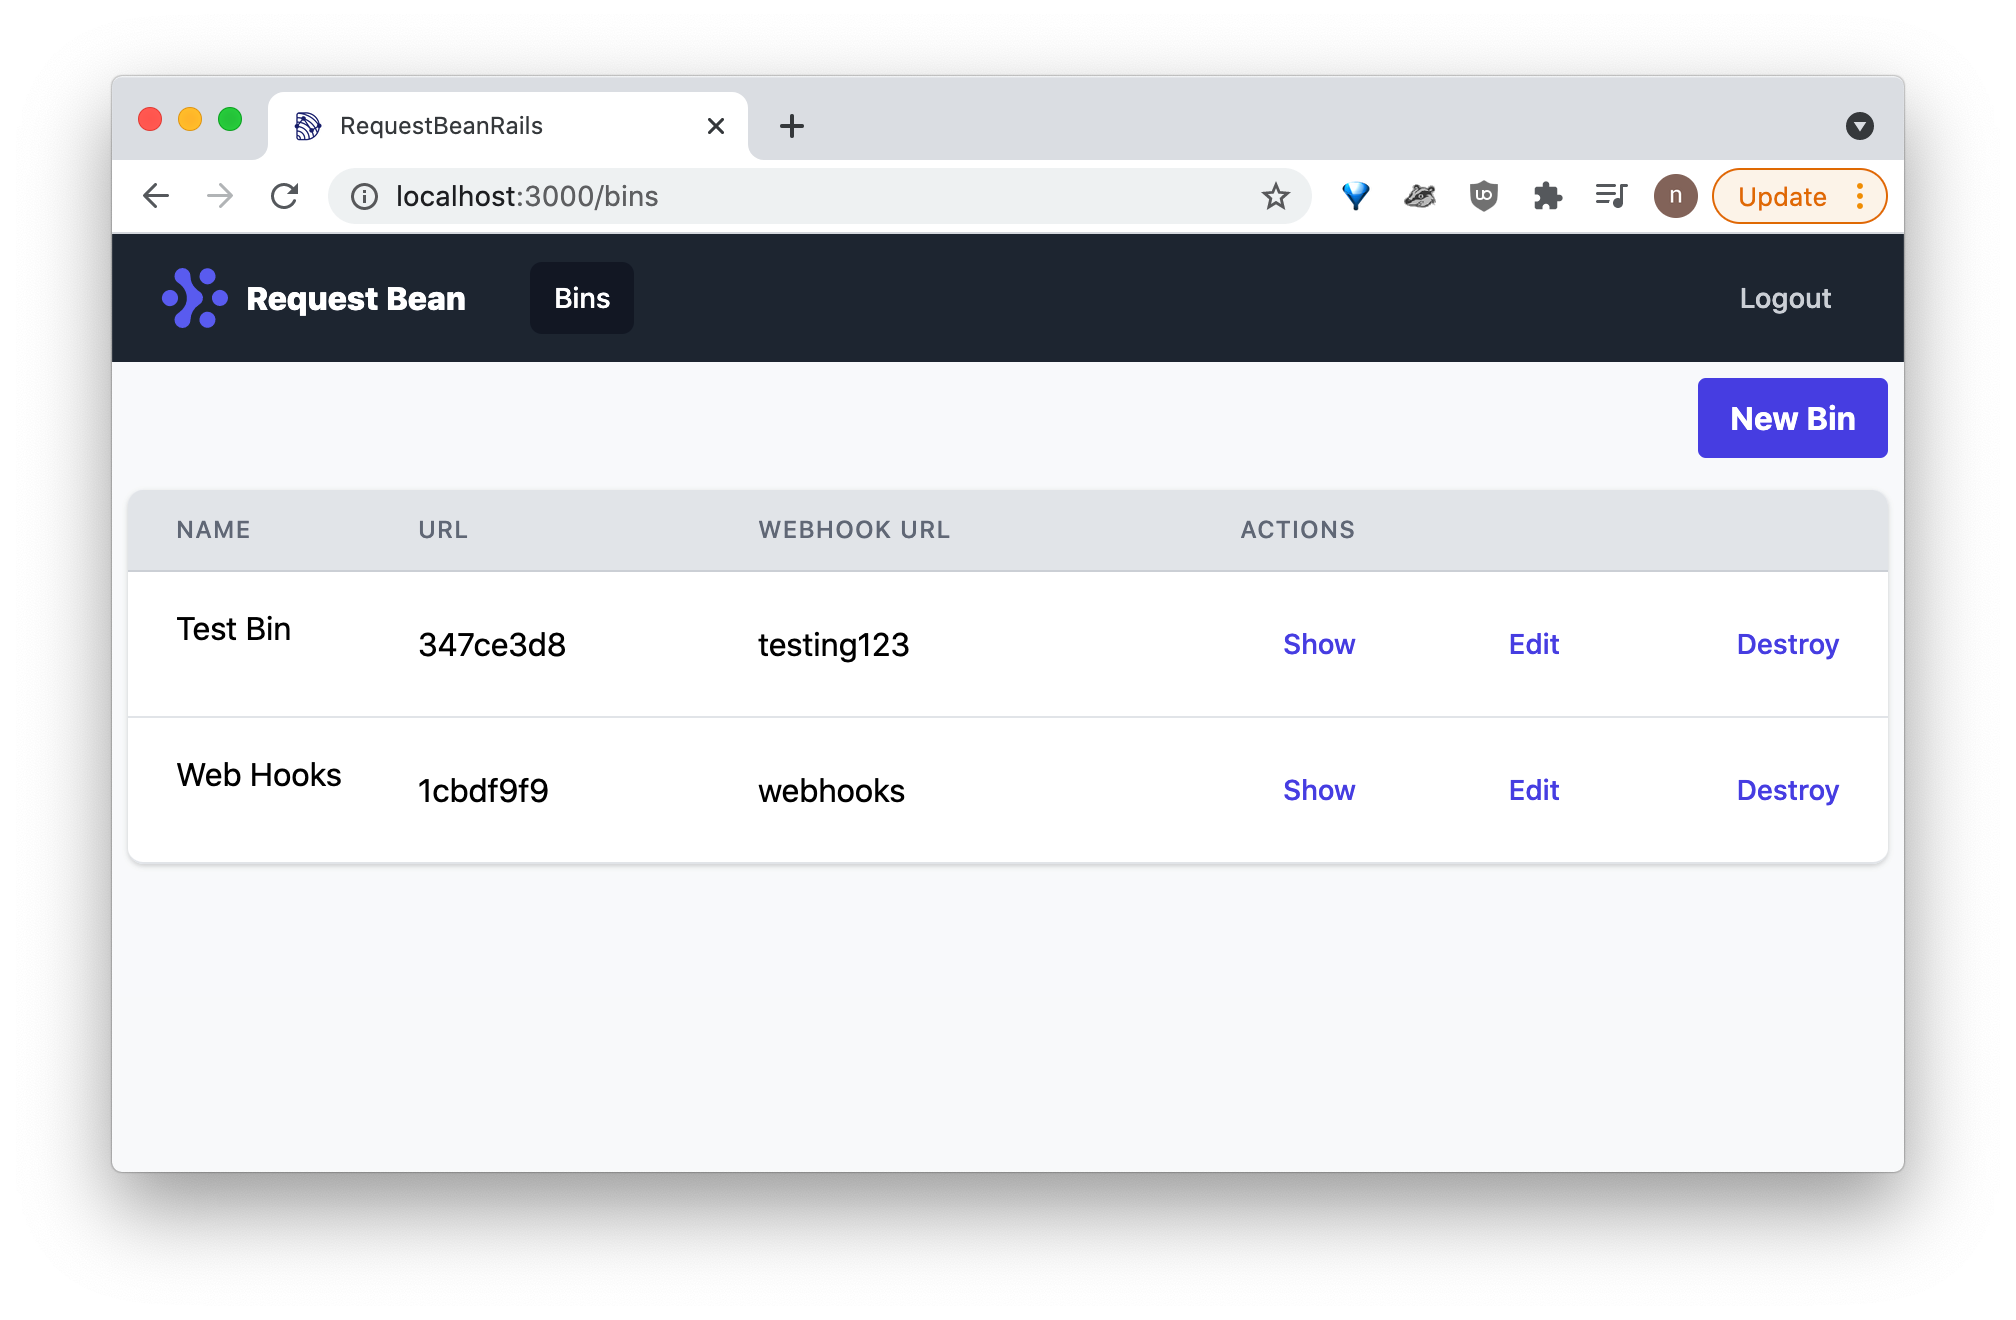This screenshot has width=2016, height=1320.
Task: Open the media controls playlist icon
Action: point(1611,196)
